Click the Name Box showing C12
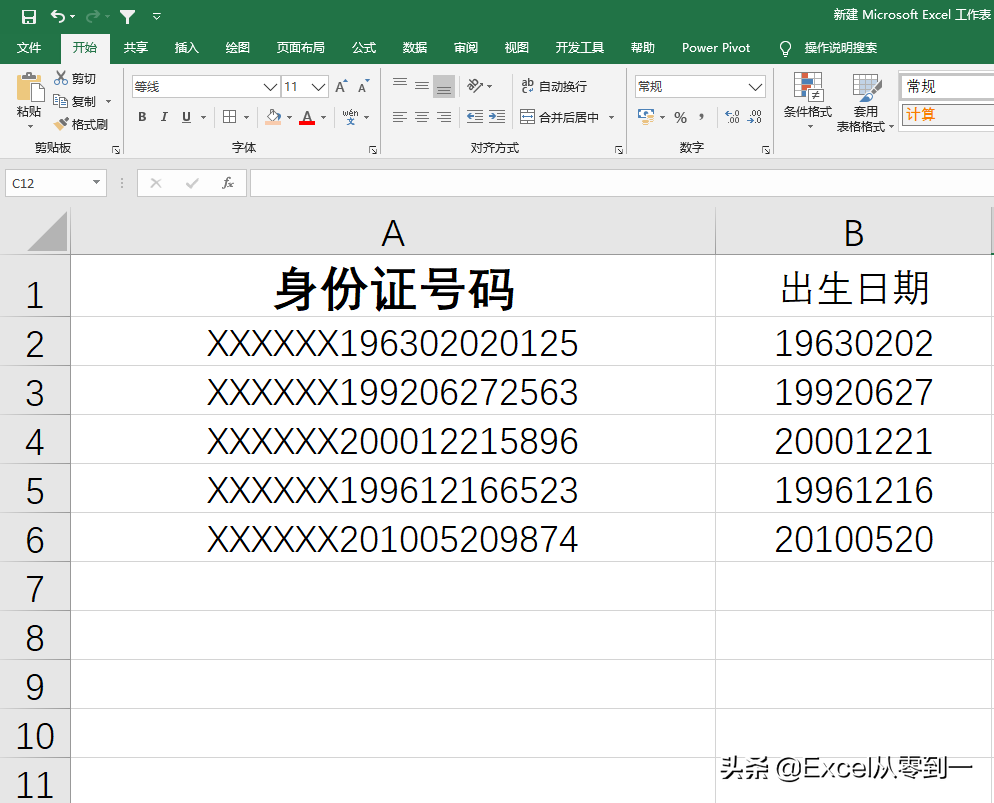Screen dimensions: 994x803 point(48,183)
